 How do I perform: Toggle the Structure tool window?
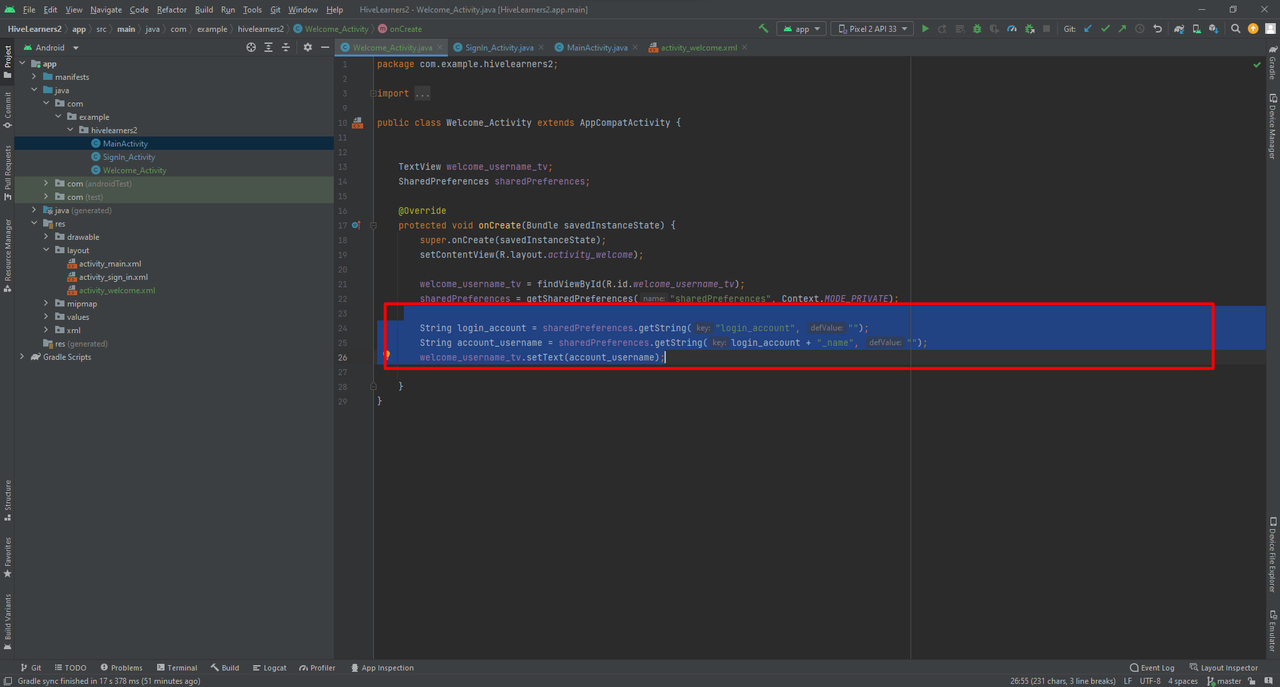(7, 501)
